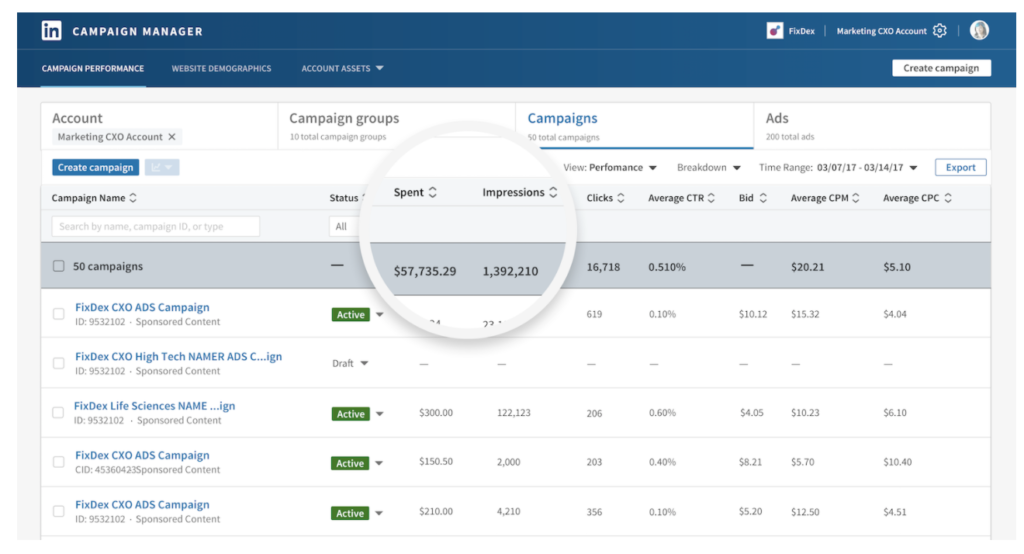This screenshot has width=1024, height=554.
Task: Check the $210.00 campaign row checkbox
Action: click(x=59, y=511)
